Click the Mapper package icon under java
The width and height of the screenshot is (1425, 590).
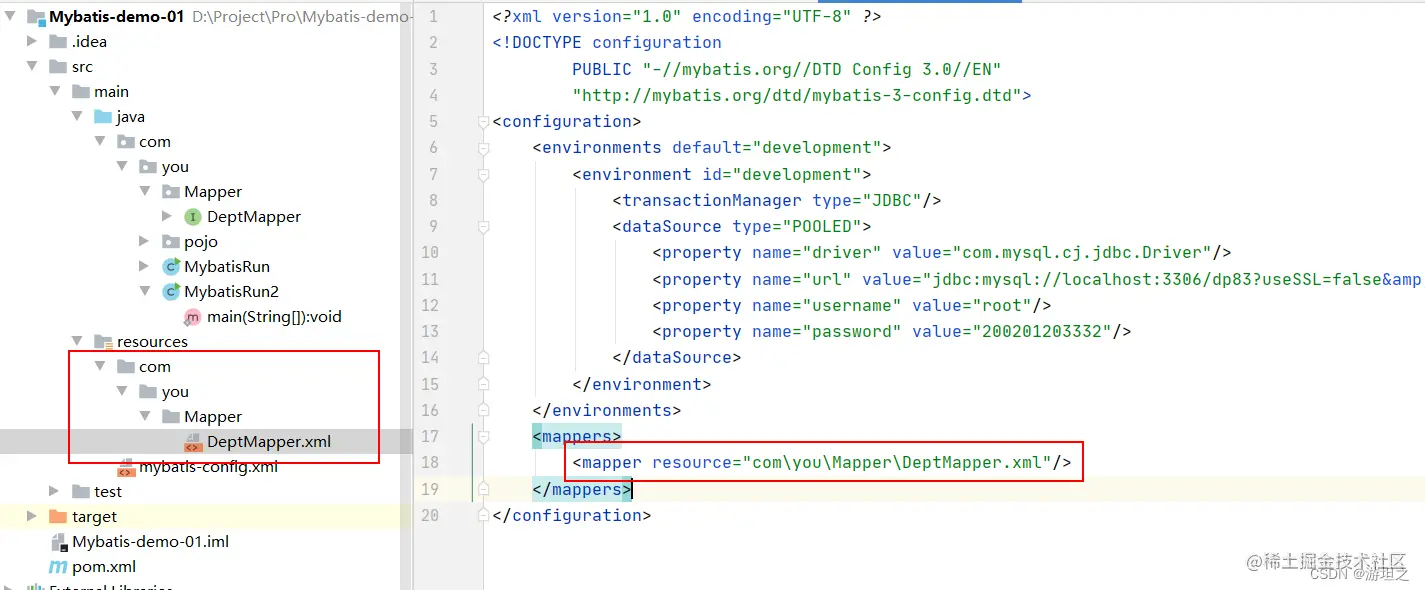(170, 191)
